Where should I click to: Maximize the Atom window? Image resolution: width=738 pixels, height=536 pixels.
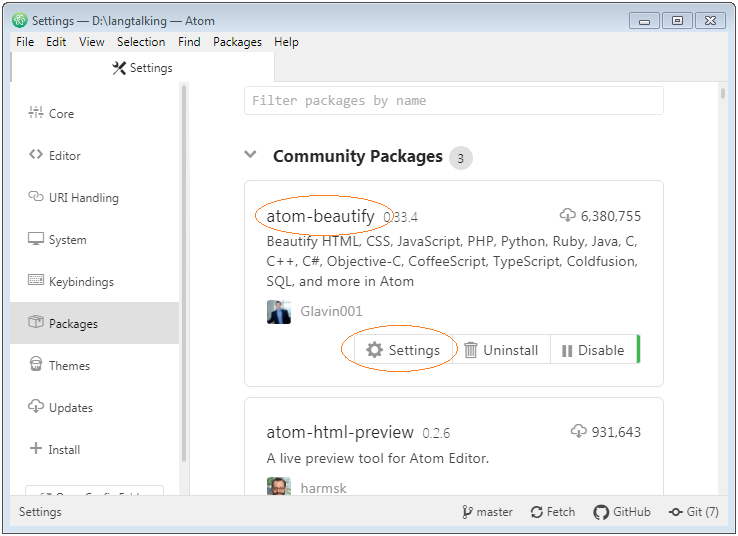pyautogui.click(x=677, y=20)
